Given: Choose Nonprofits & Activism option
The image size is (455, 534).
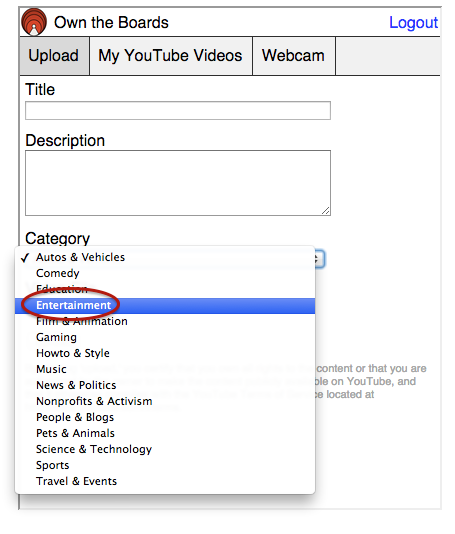Looking at the screenshot, I should 165,401.
